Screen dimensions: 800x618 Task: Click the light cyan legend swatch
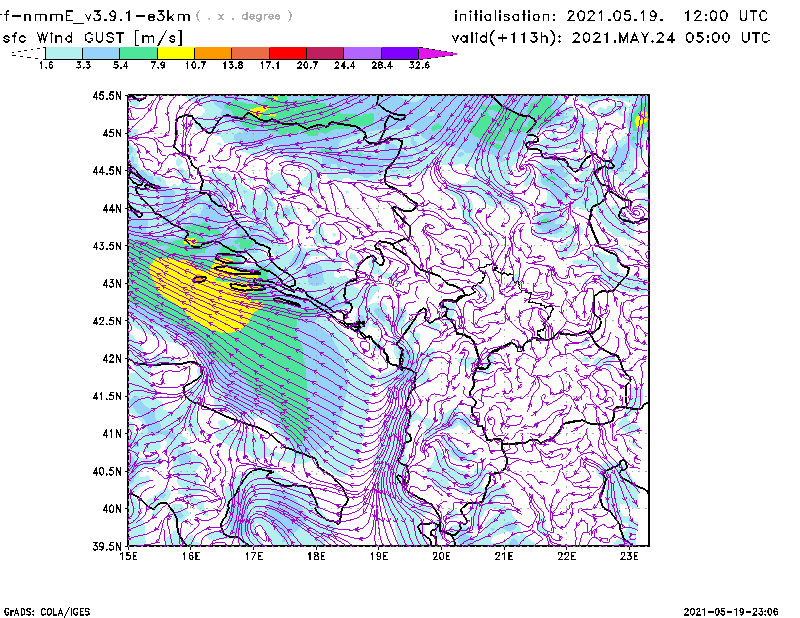click(64, 53)
